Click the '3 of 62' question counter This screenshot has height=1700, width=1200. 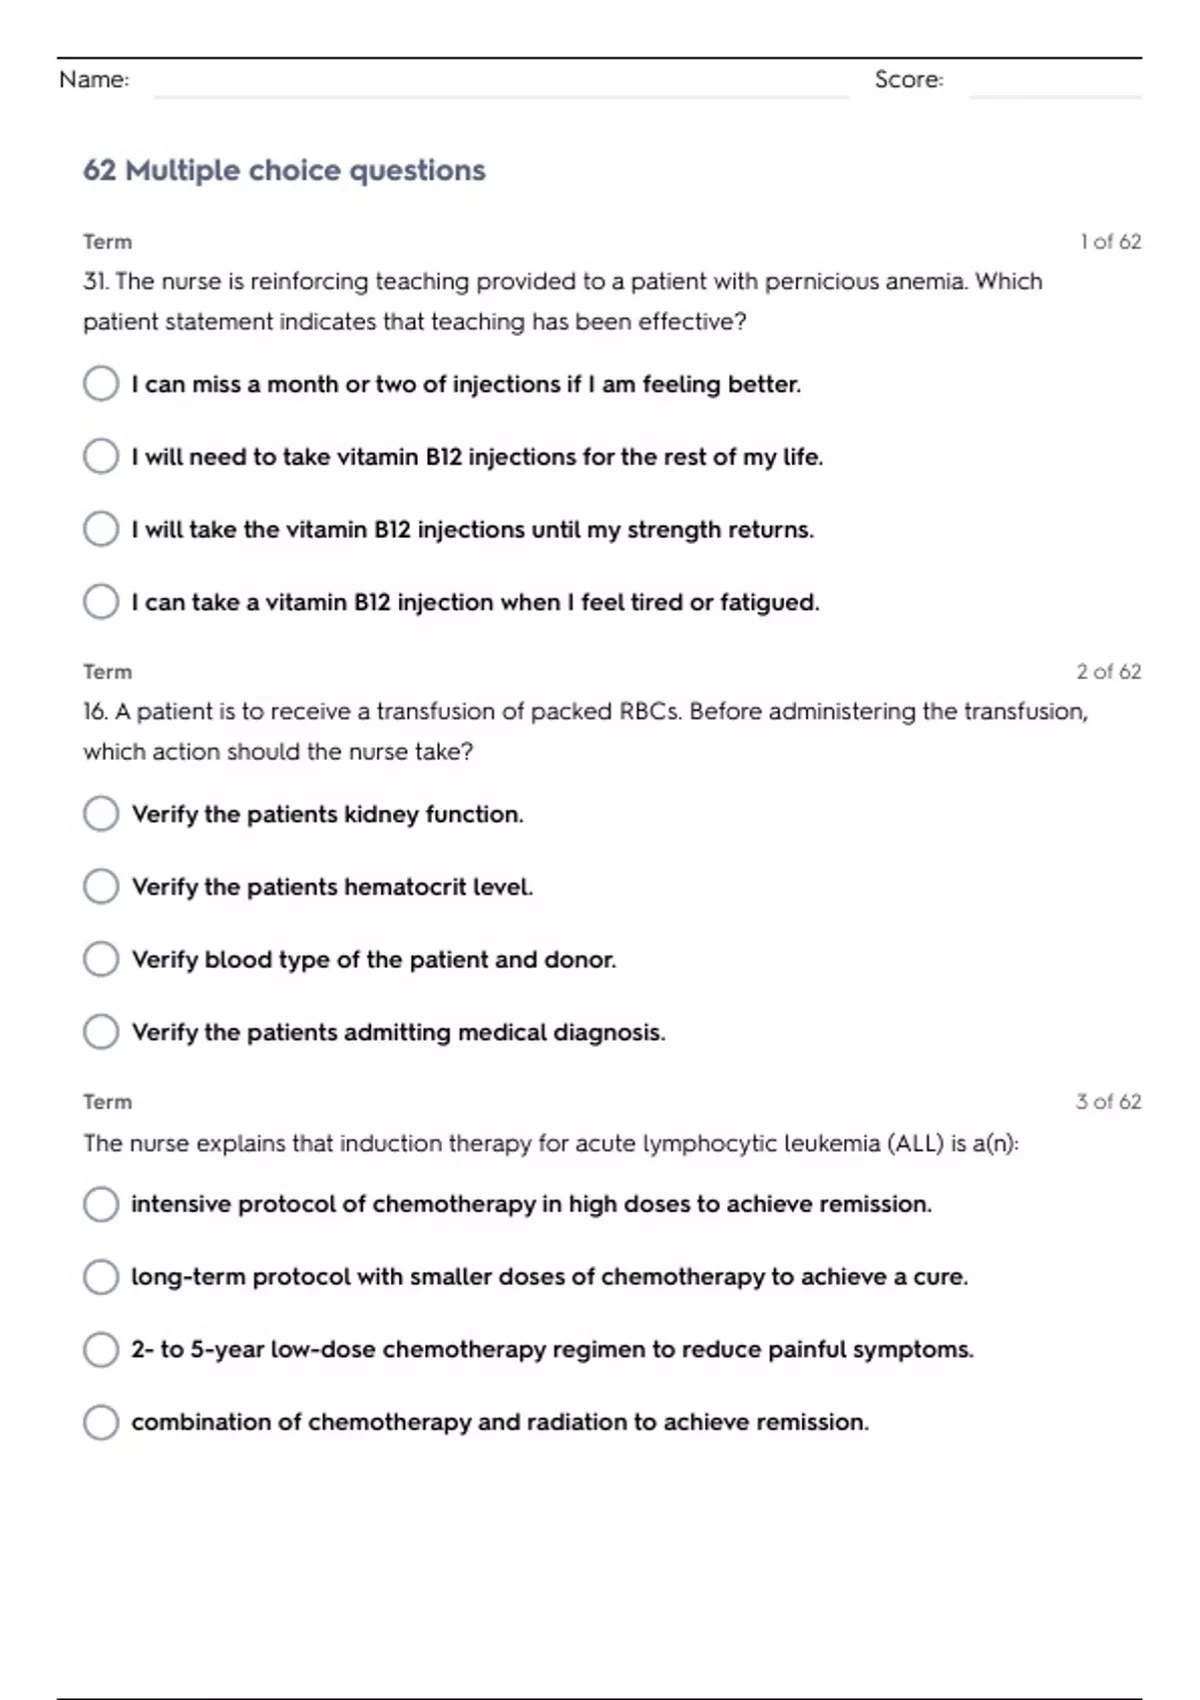tap(1108, 1102)
